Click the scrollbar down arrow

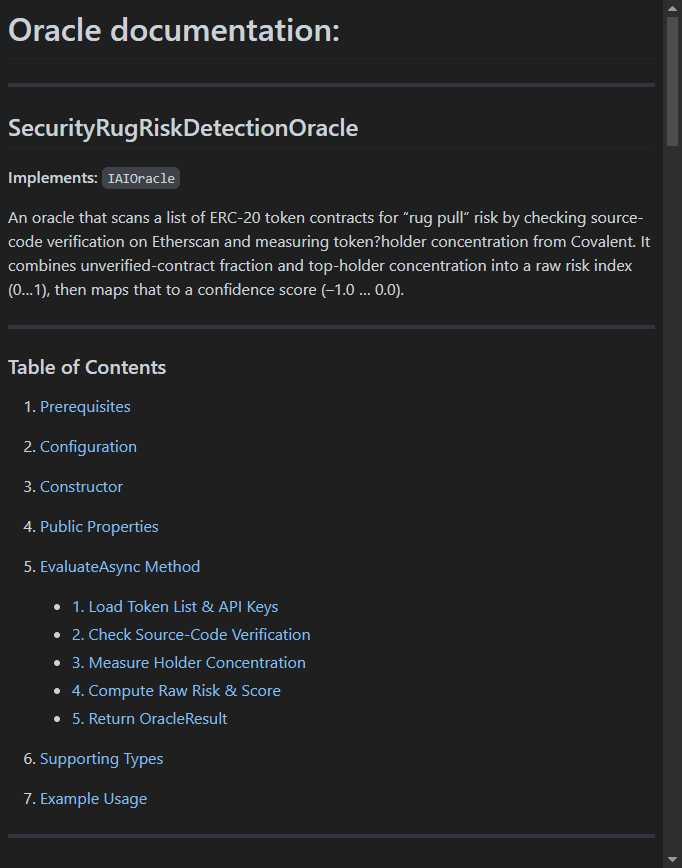[673, 861]
